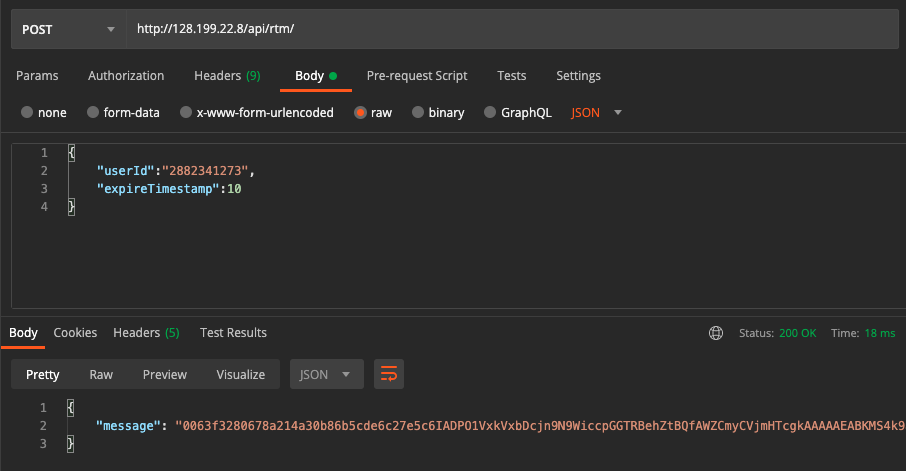
Task: Switch response view to Pretty
Action: tap(43, 374)
